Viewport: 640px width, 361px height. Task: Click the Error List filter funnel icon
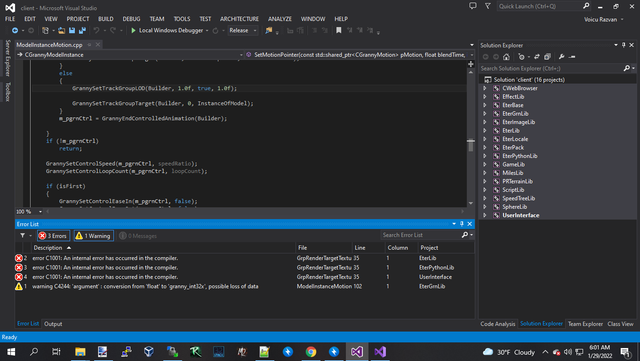point(22,236)
